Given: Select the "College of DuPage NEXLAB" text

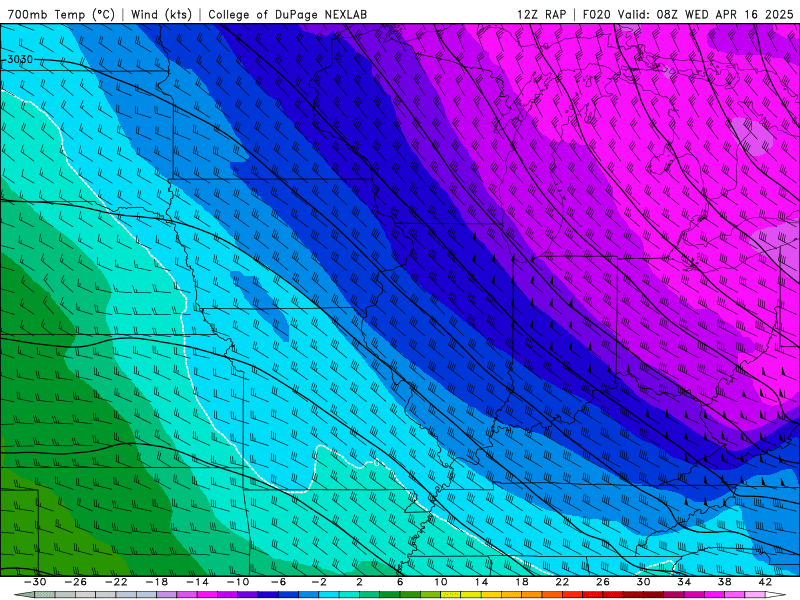Looking at the screenshot, I should [287, 14].
